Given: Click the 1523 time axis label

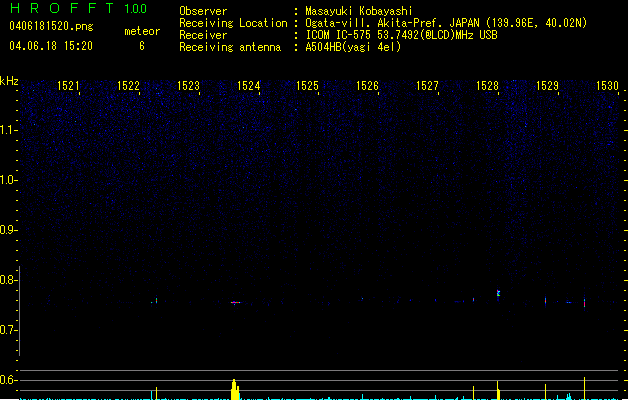Looking at the screenshot, I should tap(188, 86).
